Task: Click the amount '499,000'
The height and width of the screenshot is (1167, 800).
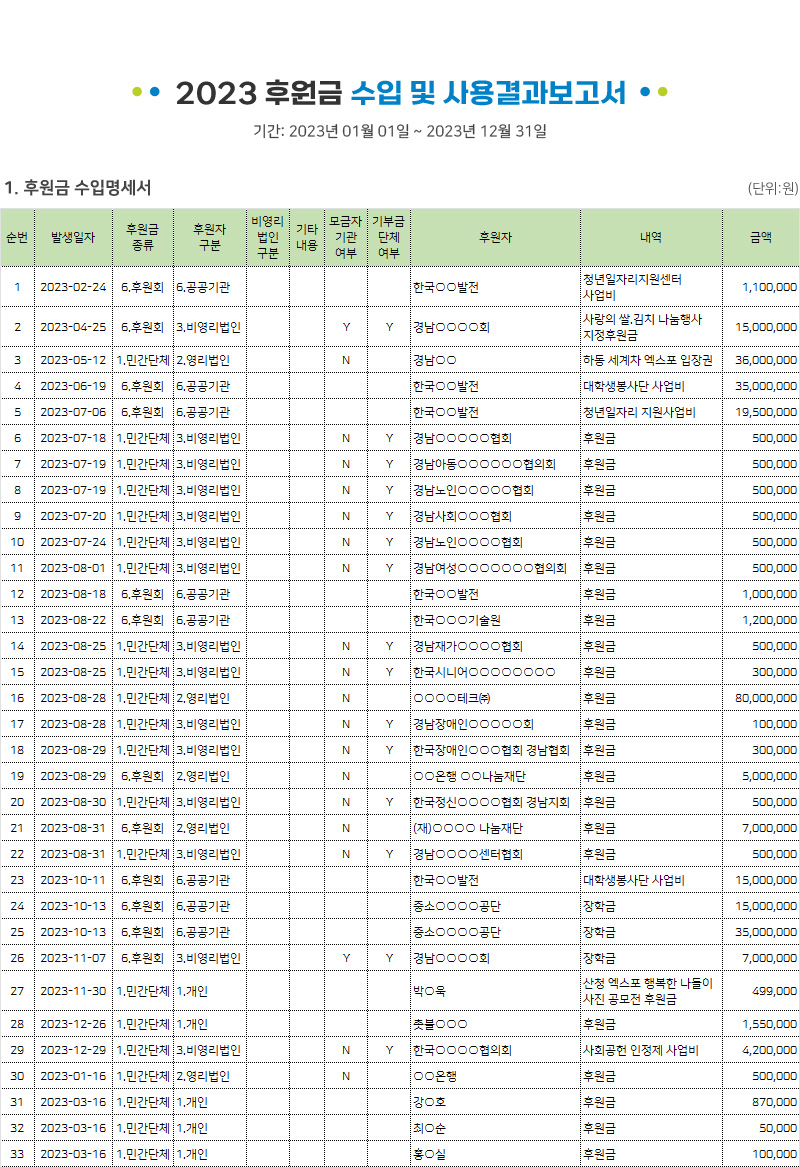Action: pyautogui.click(x=775, y=991)
